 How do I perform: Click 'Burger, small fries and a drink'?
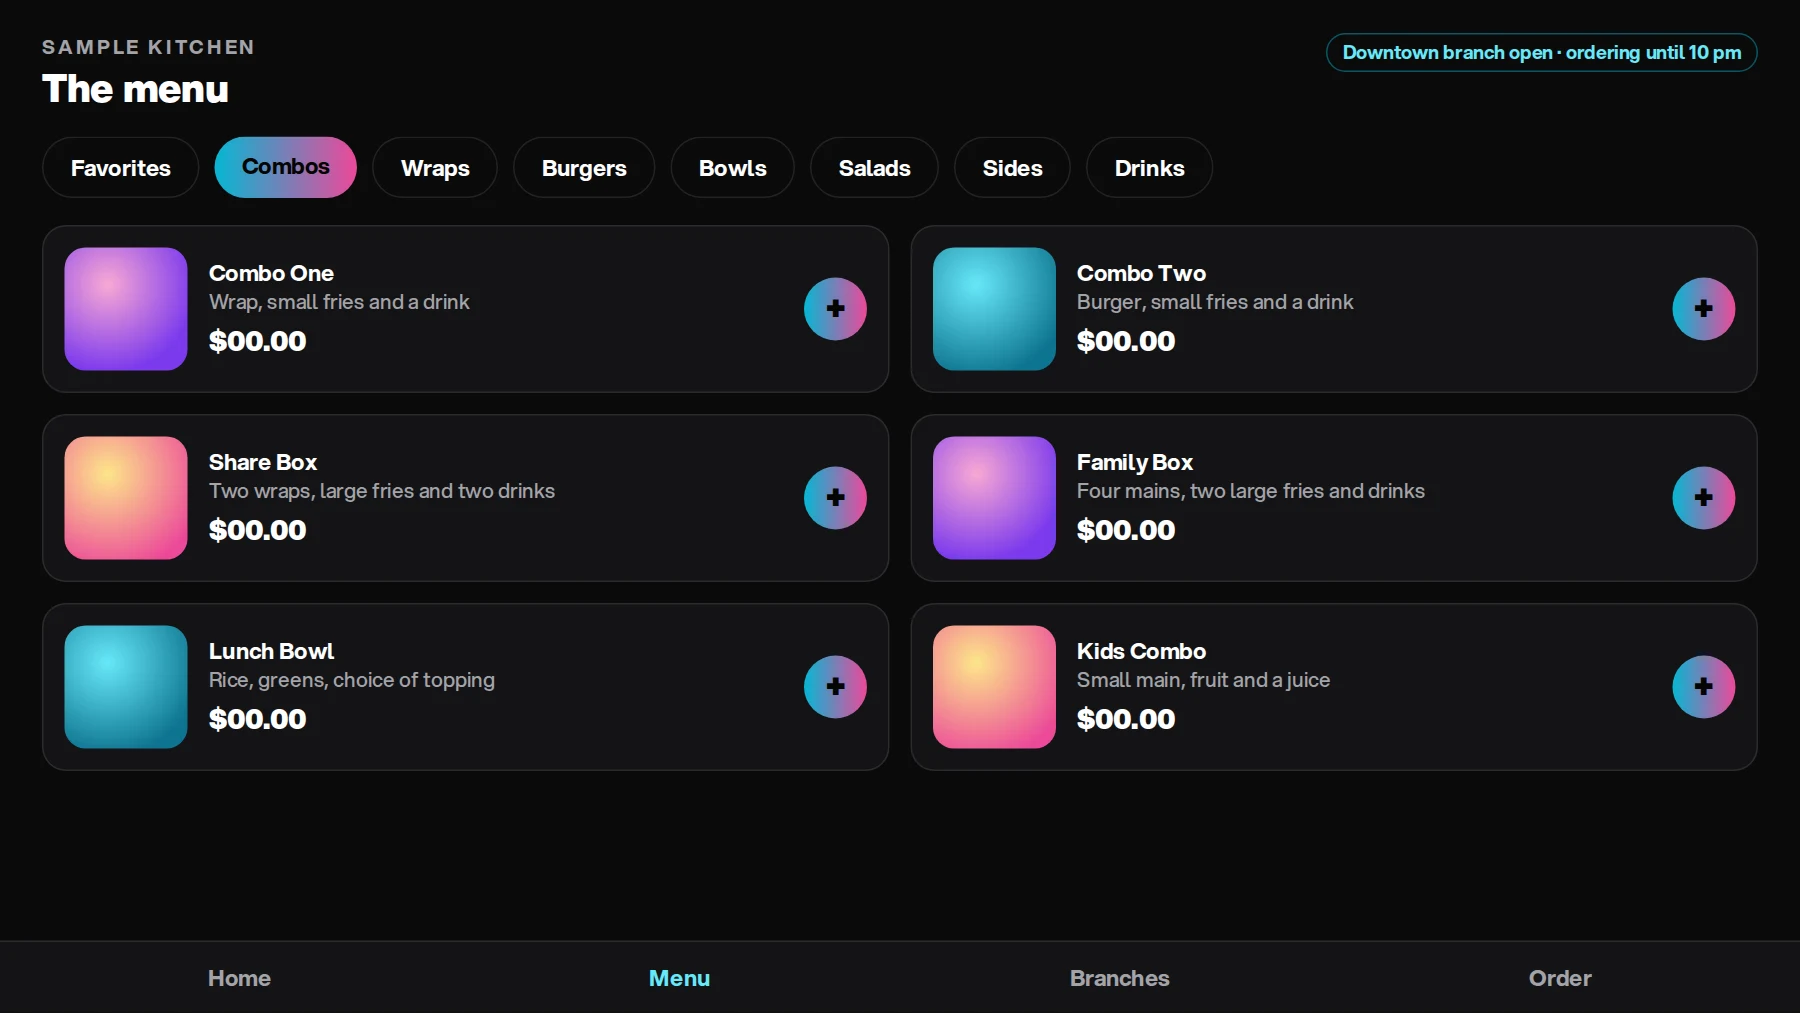click(1215, 302)
